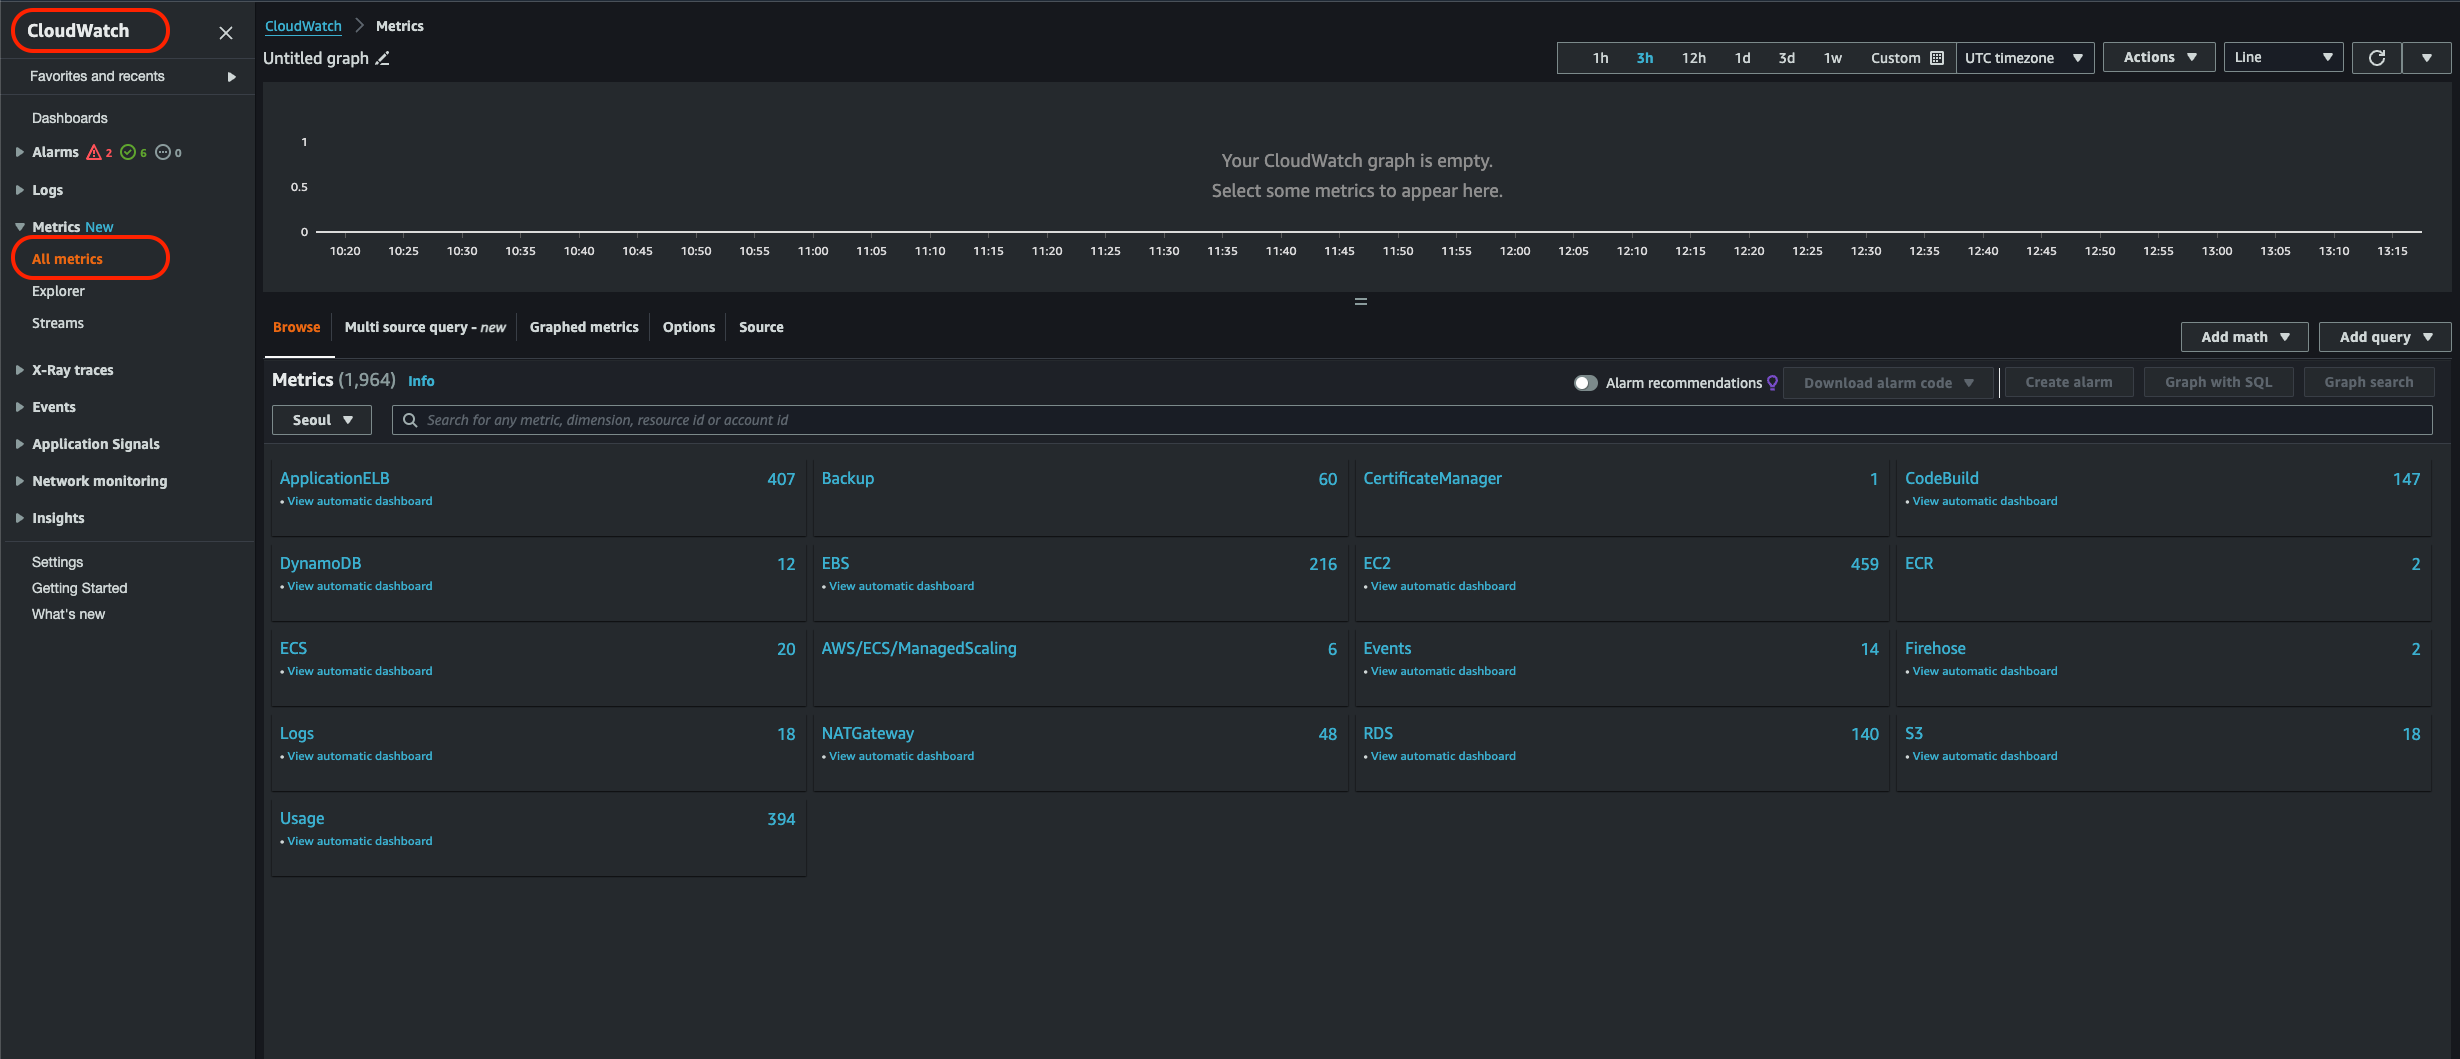Viewport: 2460px width, 1059px height.
Task: Open Getting Started in sidebar
Action: (x=79, y=588)
